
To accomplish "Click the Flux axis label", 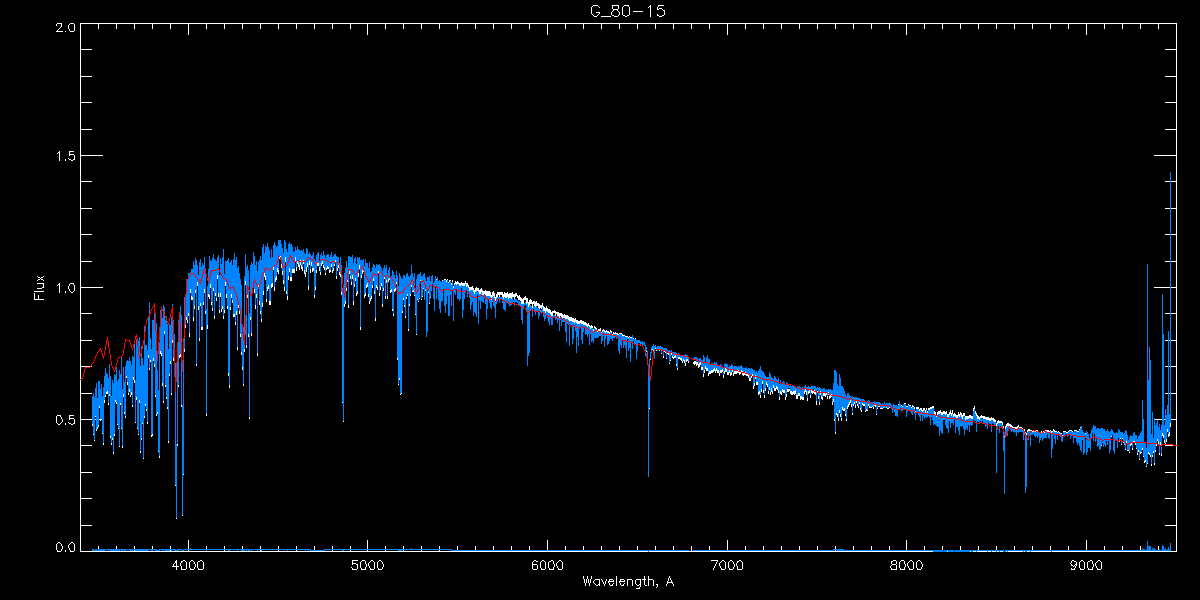I will point(40,287).
